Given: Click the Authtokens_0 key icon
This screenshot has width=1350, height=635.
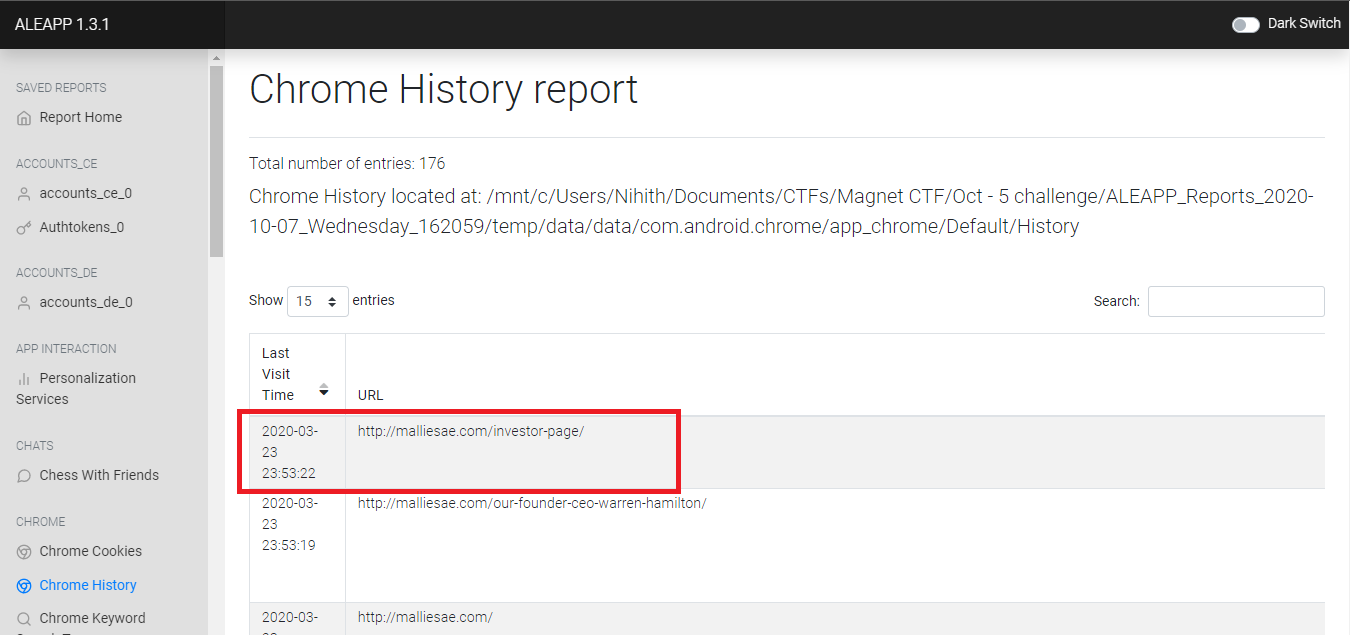Looking at the screenshot, I should (x=24, y=228).
